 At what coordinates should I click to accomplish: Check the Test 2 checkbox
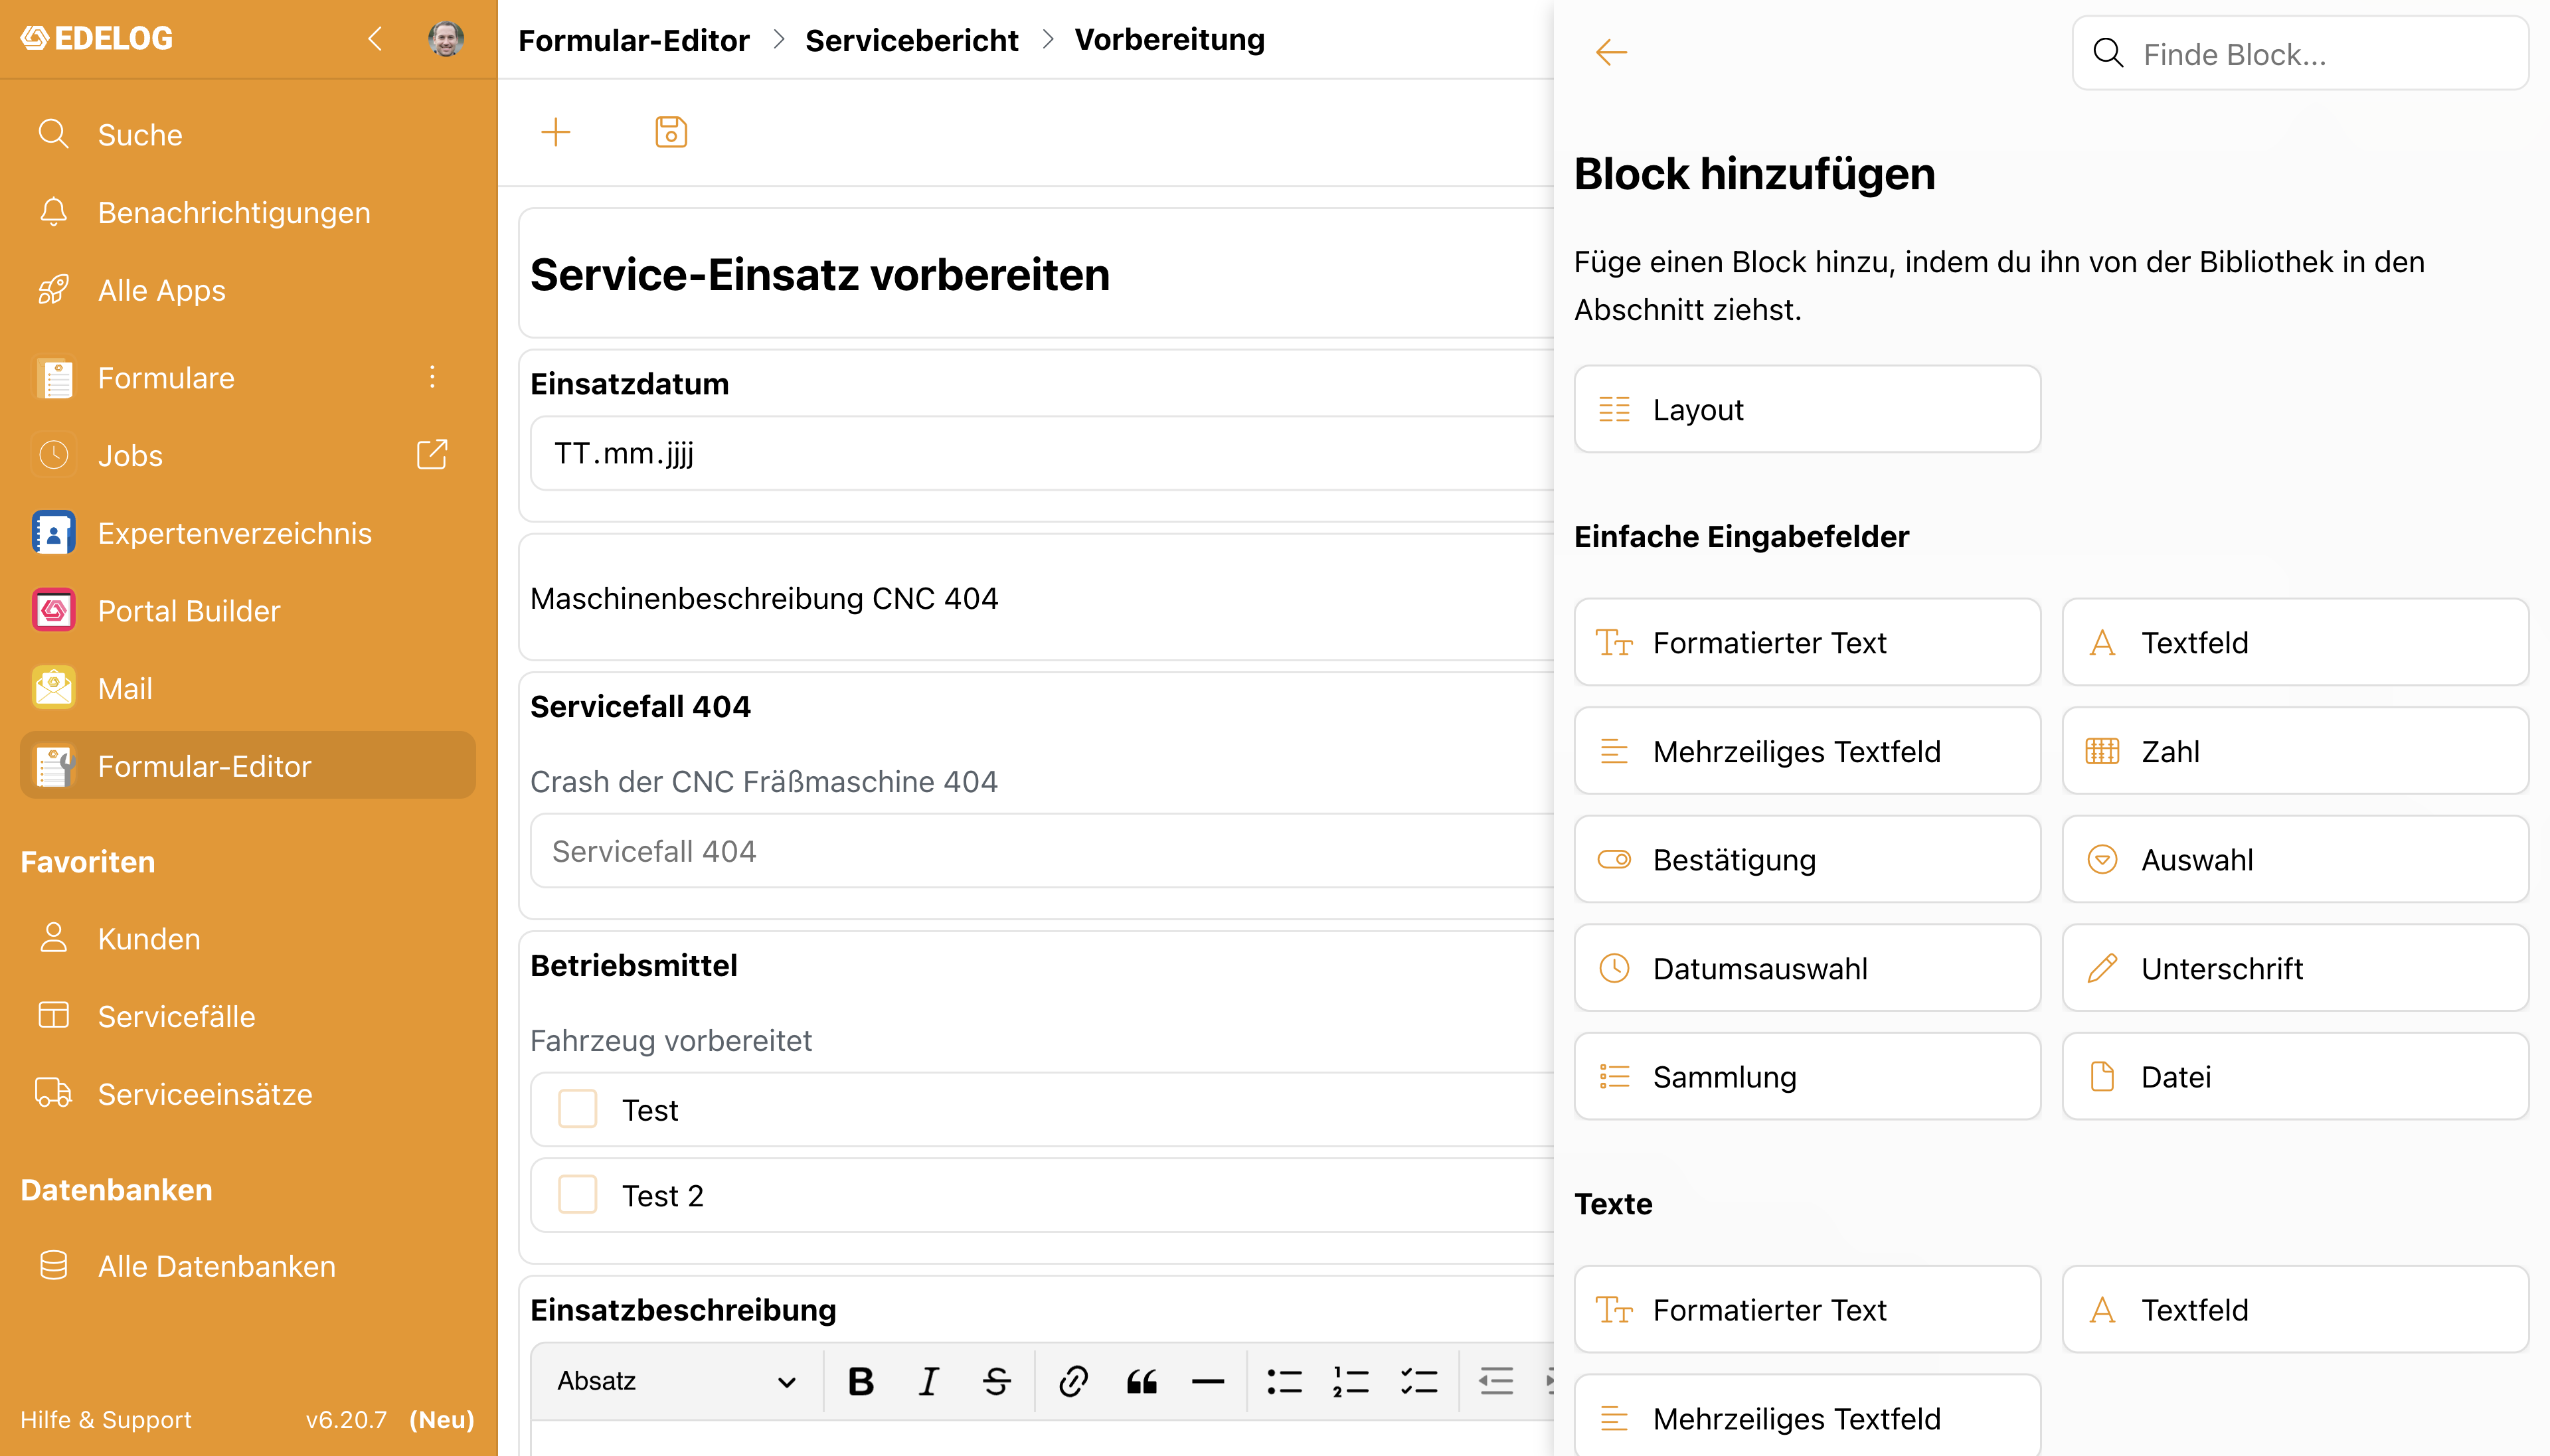577,1195
